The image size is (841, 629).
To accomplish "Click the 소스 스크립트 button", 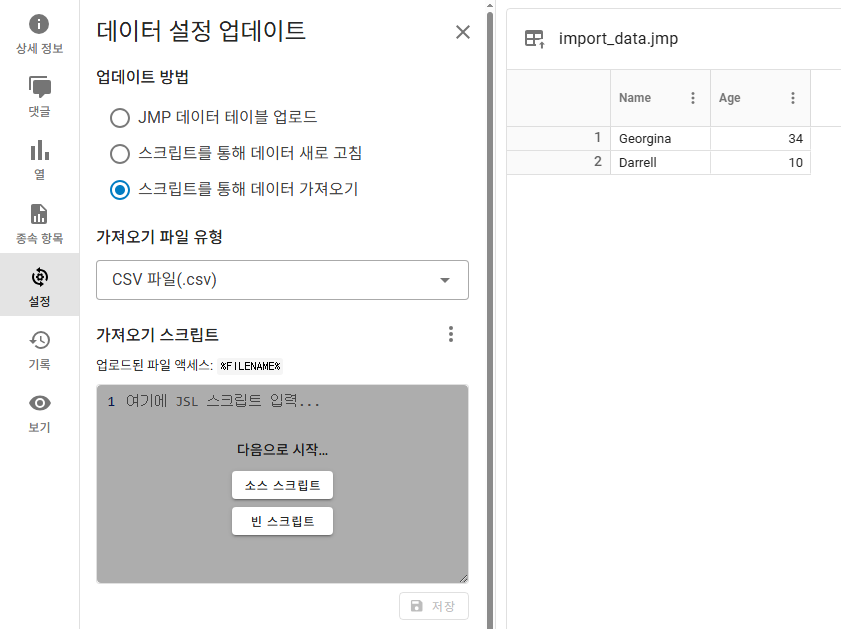I will [282, 485].
